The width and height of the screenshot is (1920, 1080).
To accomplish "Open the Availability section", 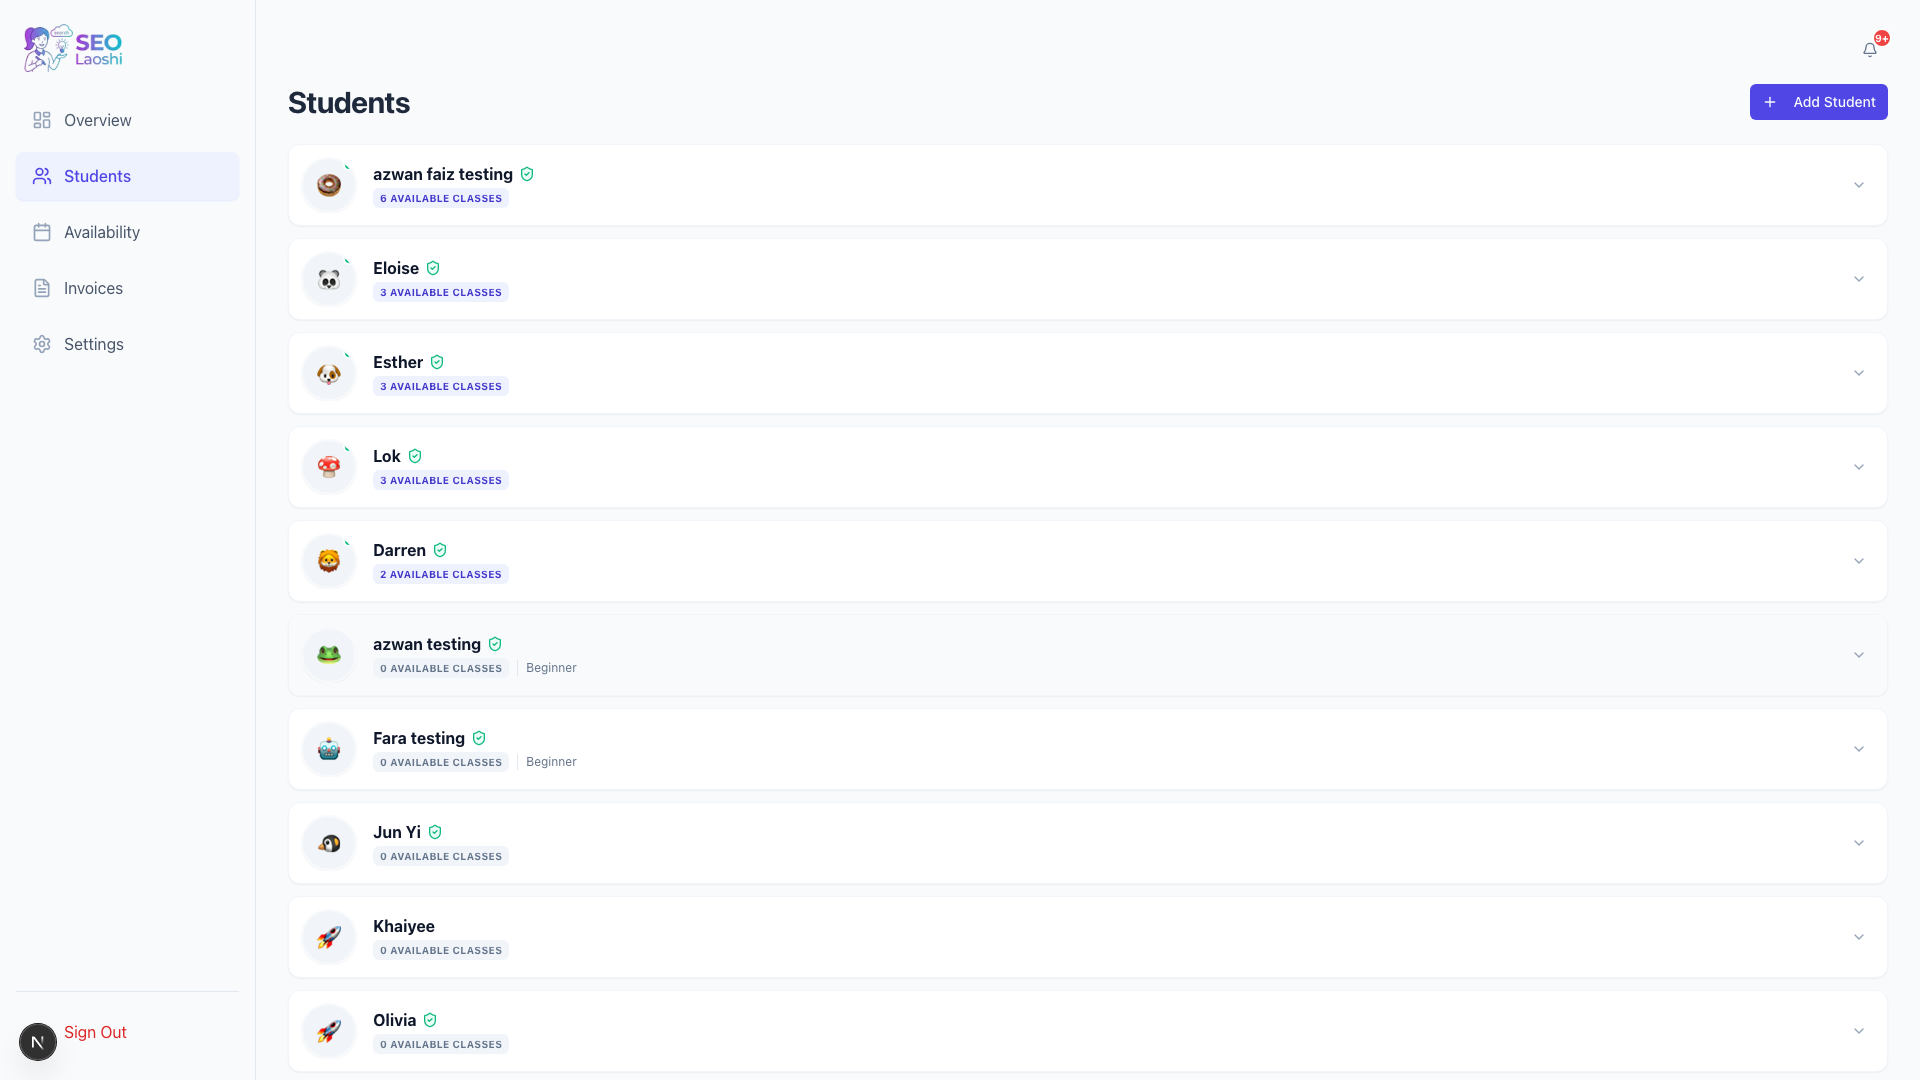I will pyautogui.click(x=101, y=232).
